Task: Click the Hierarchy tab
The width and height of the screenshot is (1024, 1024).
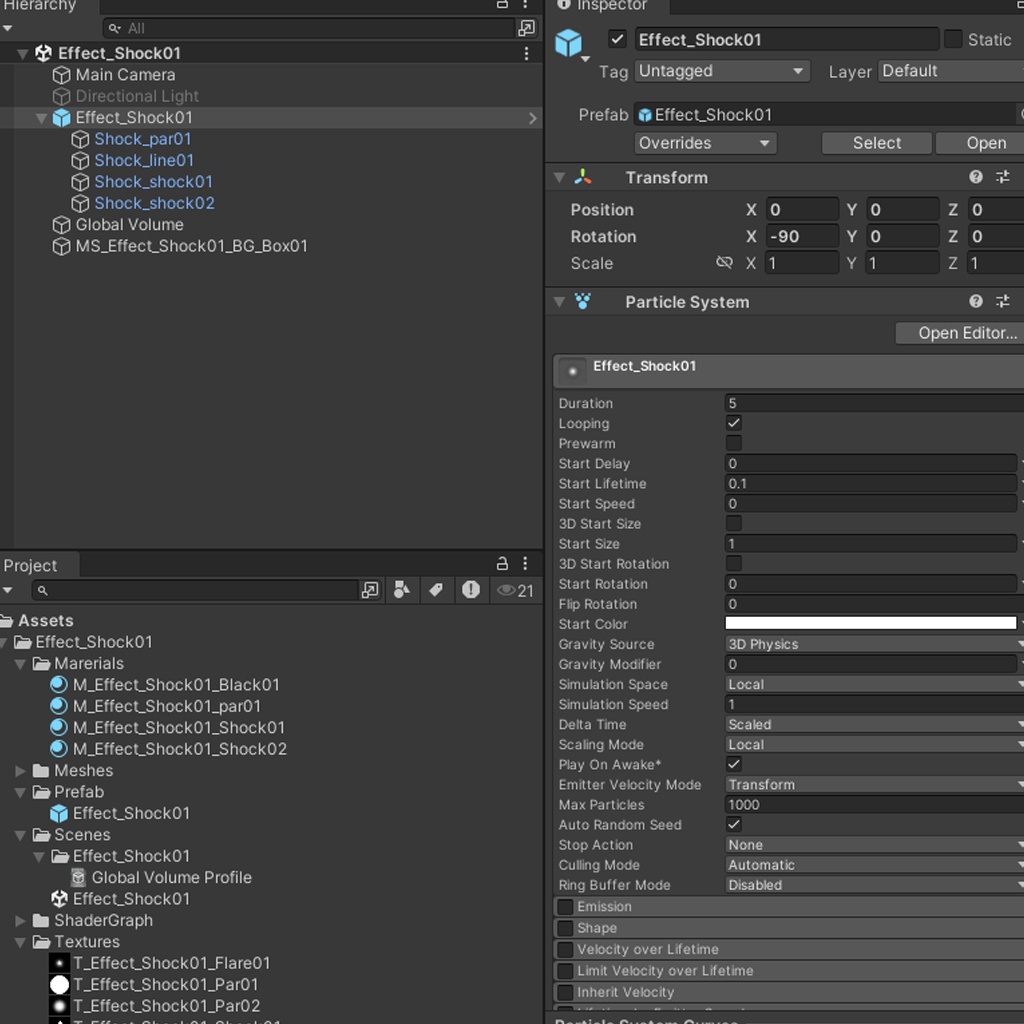Action: click(x=38, y=5)
